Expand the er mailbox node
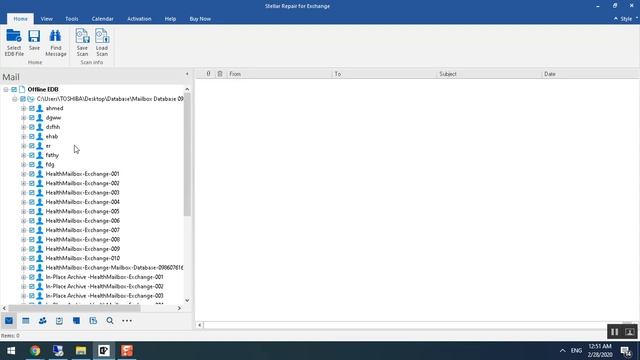The width and height of the screenshot is (640, 360). pos(24,146)
